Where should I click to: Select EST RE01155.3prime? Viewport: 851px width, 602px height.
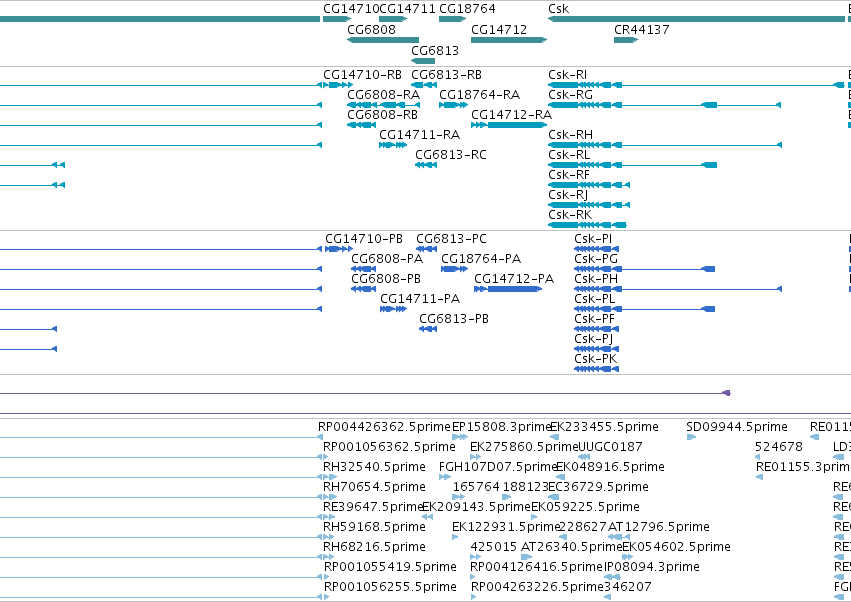(x=759, y=477)
